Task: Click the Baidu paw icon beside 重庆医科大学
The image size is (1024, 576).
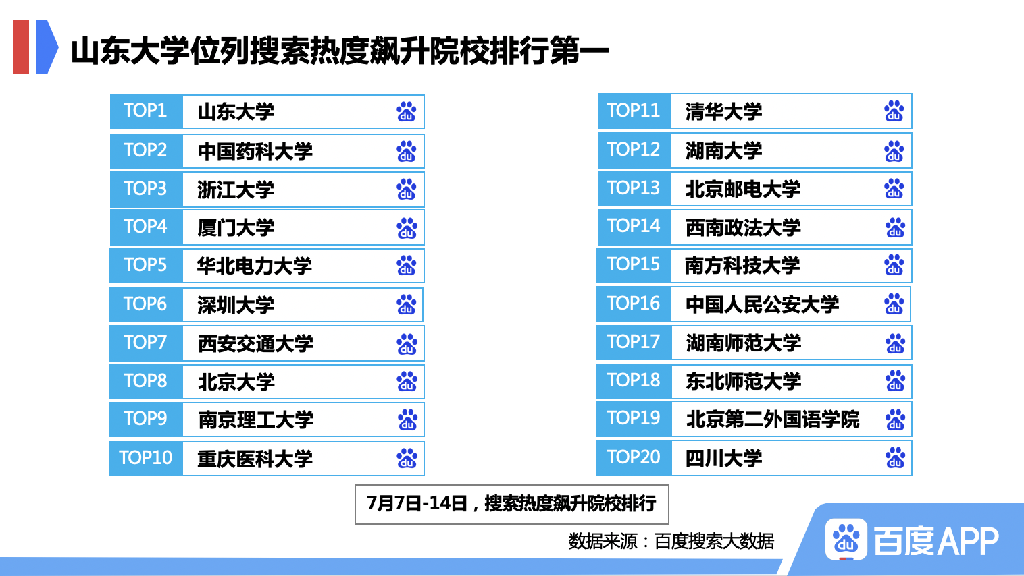Action: point(406,459)
